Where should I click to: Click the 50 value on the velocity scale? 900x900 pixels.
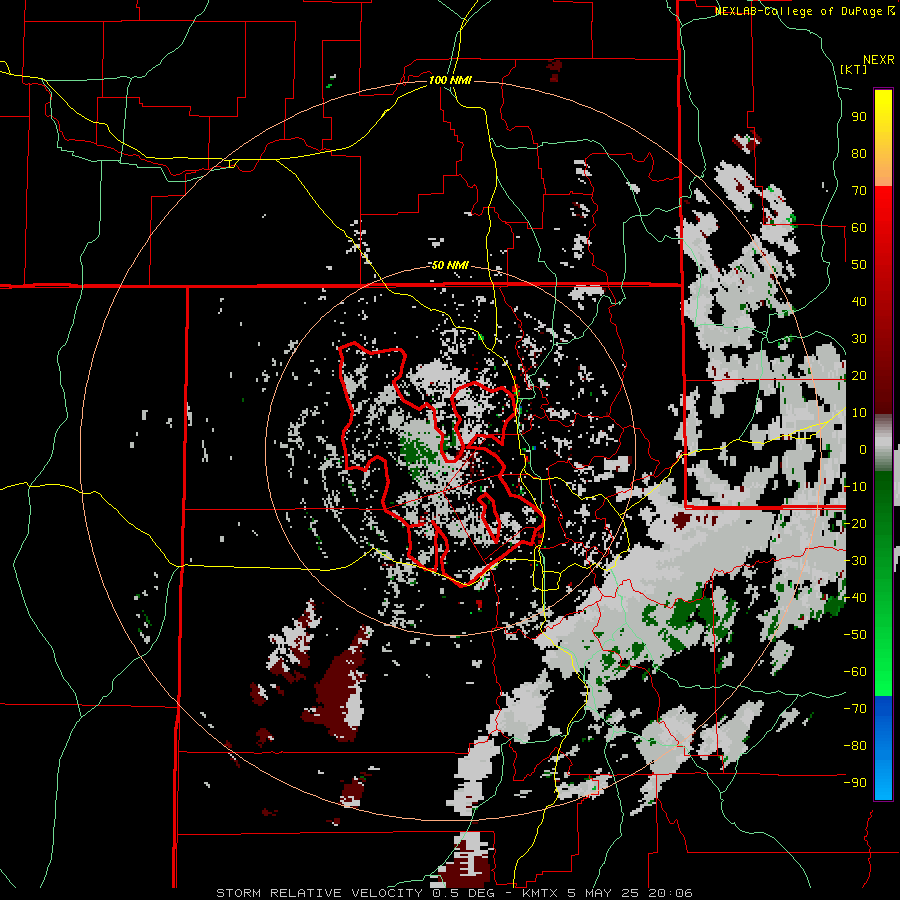pyautogui.click(x=859, y=265)
